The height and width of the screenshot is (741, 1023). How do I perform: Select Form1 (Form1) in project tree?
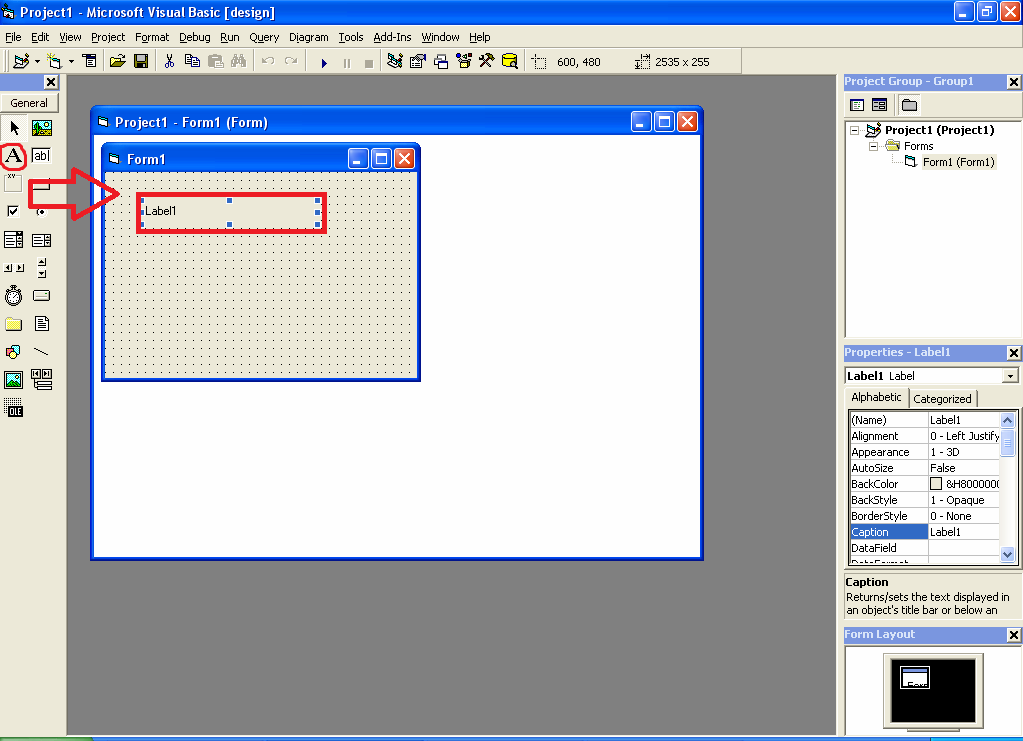point(958,162)
